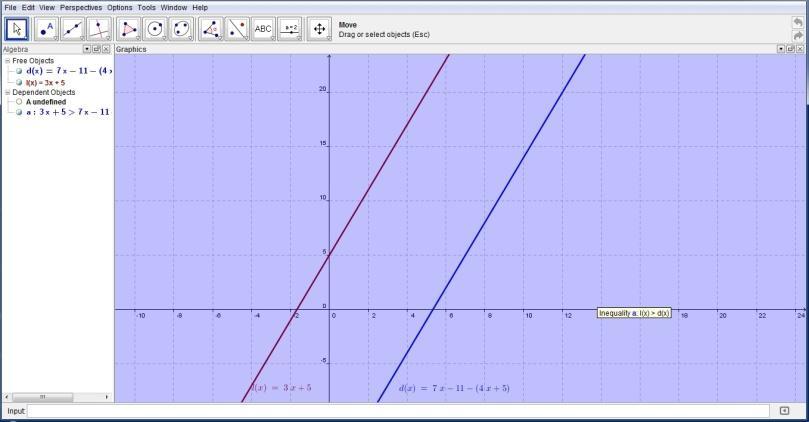Collapse the Free Objects tree node
Viewport: 809px width, 422px height.
[8, 61]
